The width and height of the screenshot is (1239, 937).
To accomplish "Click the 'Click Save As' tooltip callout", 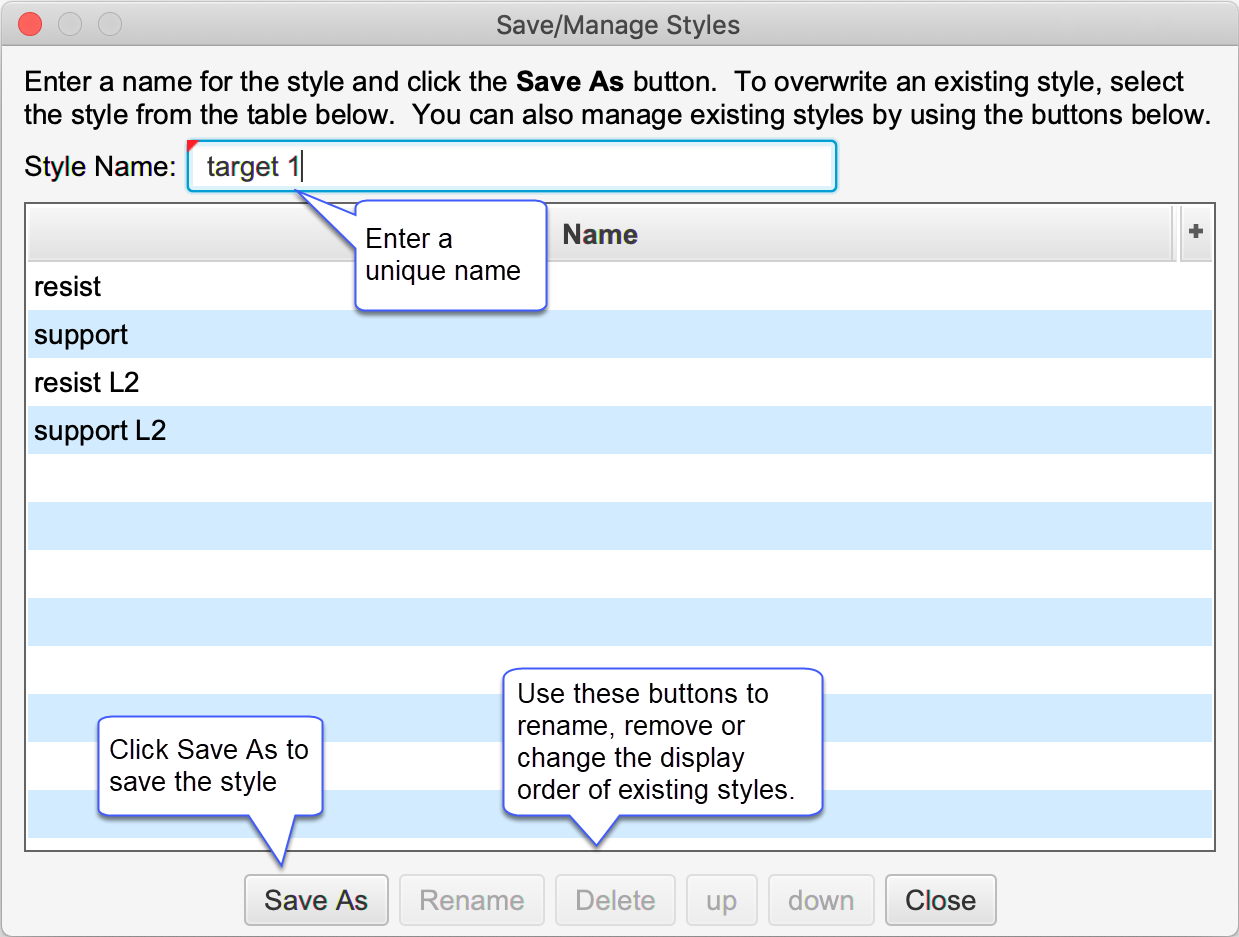I will click(x=209, y=765).
